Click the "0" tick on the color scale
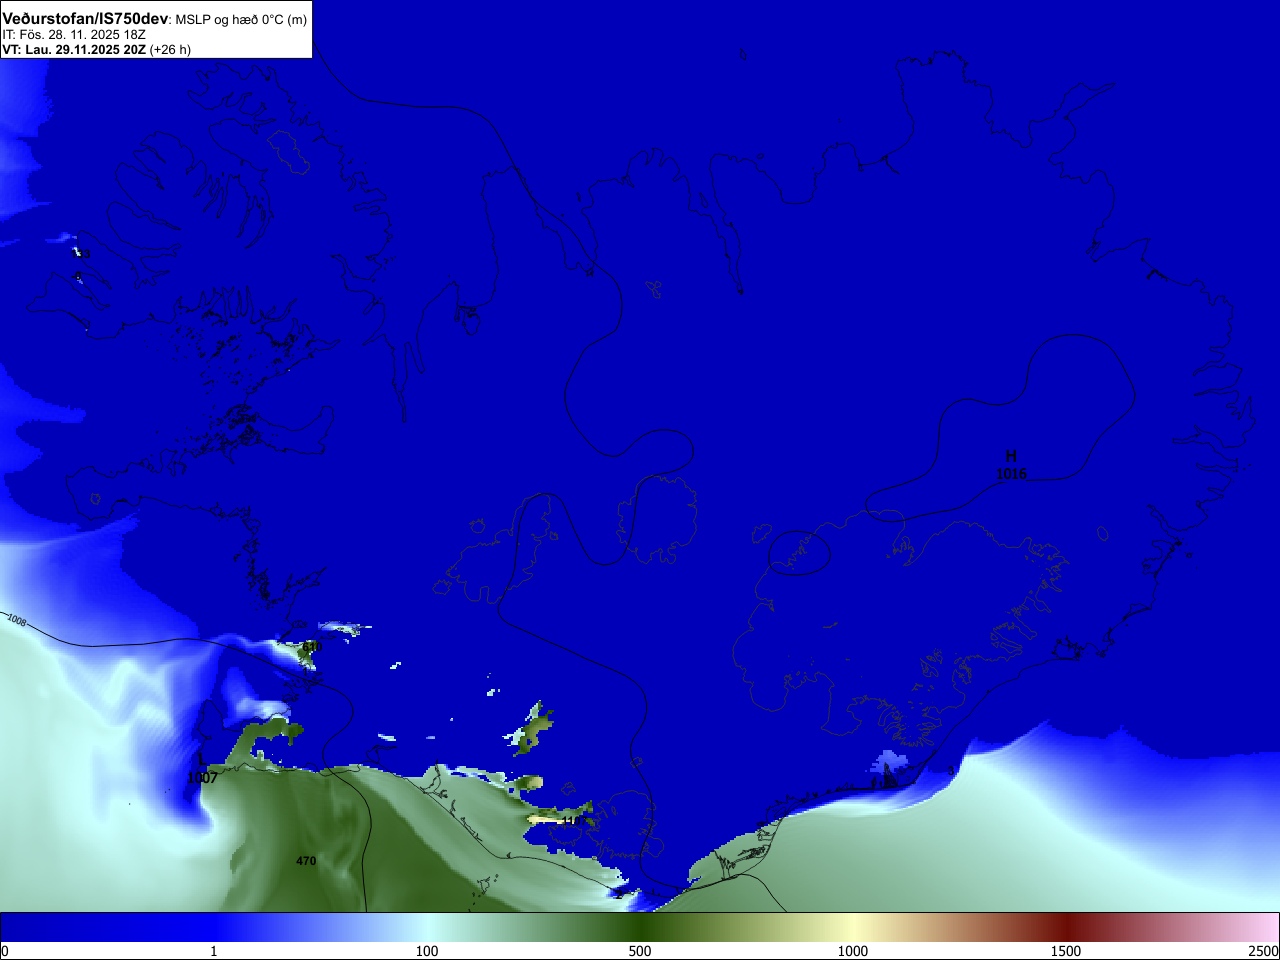Image resolution: width=1280 pixels, height=960 pixels. [5, 951]
